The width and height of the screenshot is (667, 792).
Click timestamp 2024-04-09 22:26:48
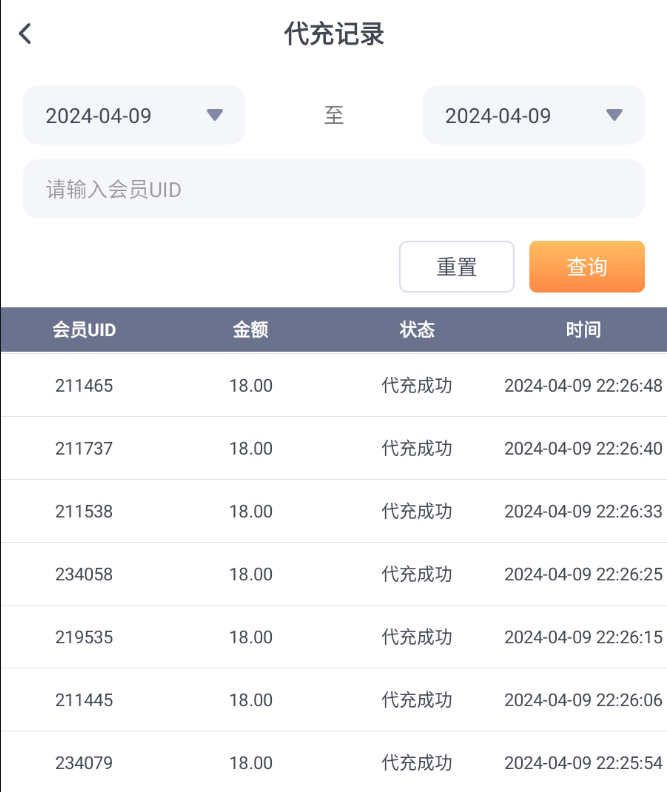coord(583,386)
